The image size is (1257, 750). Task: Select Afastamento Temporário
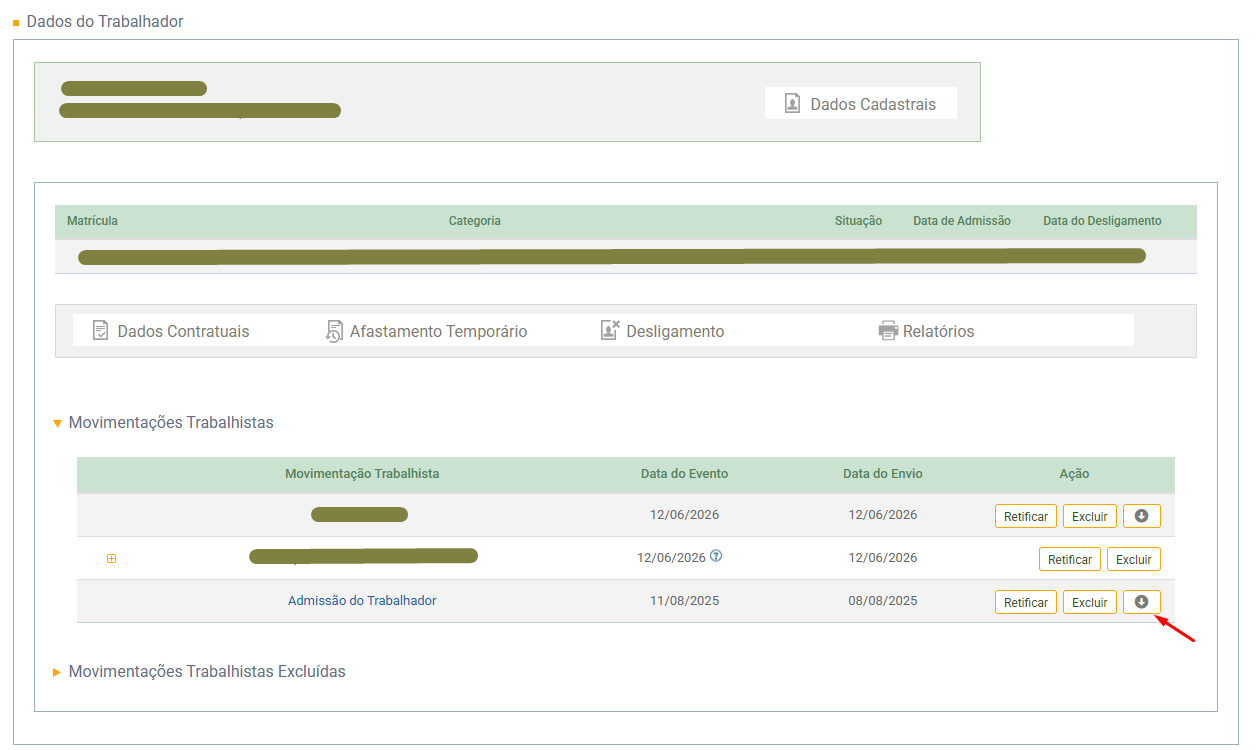point(426,331)
